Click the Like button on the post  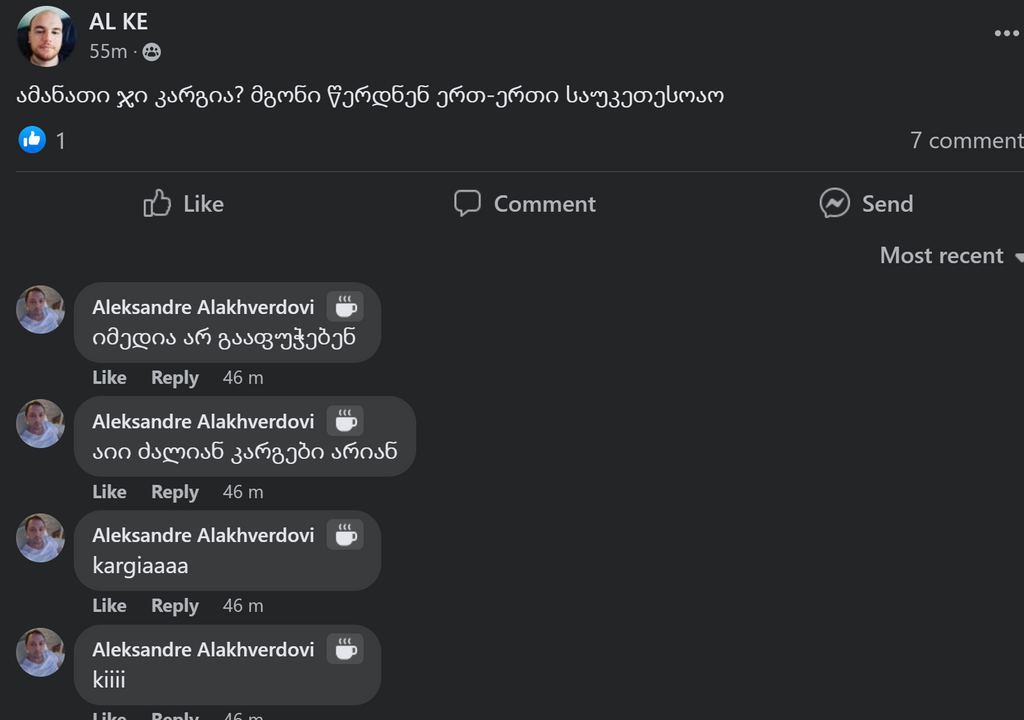pos(182,203)
